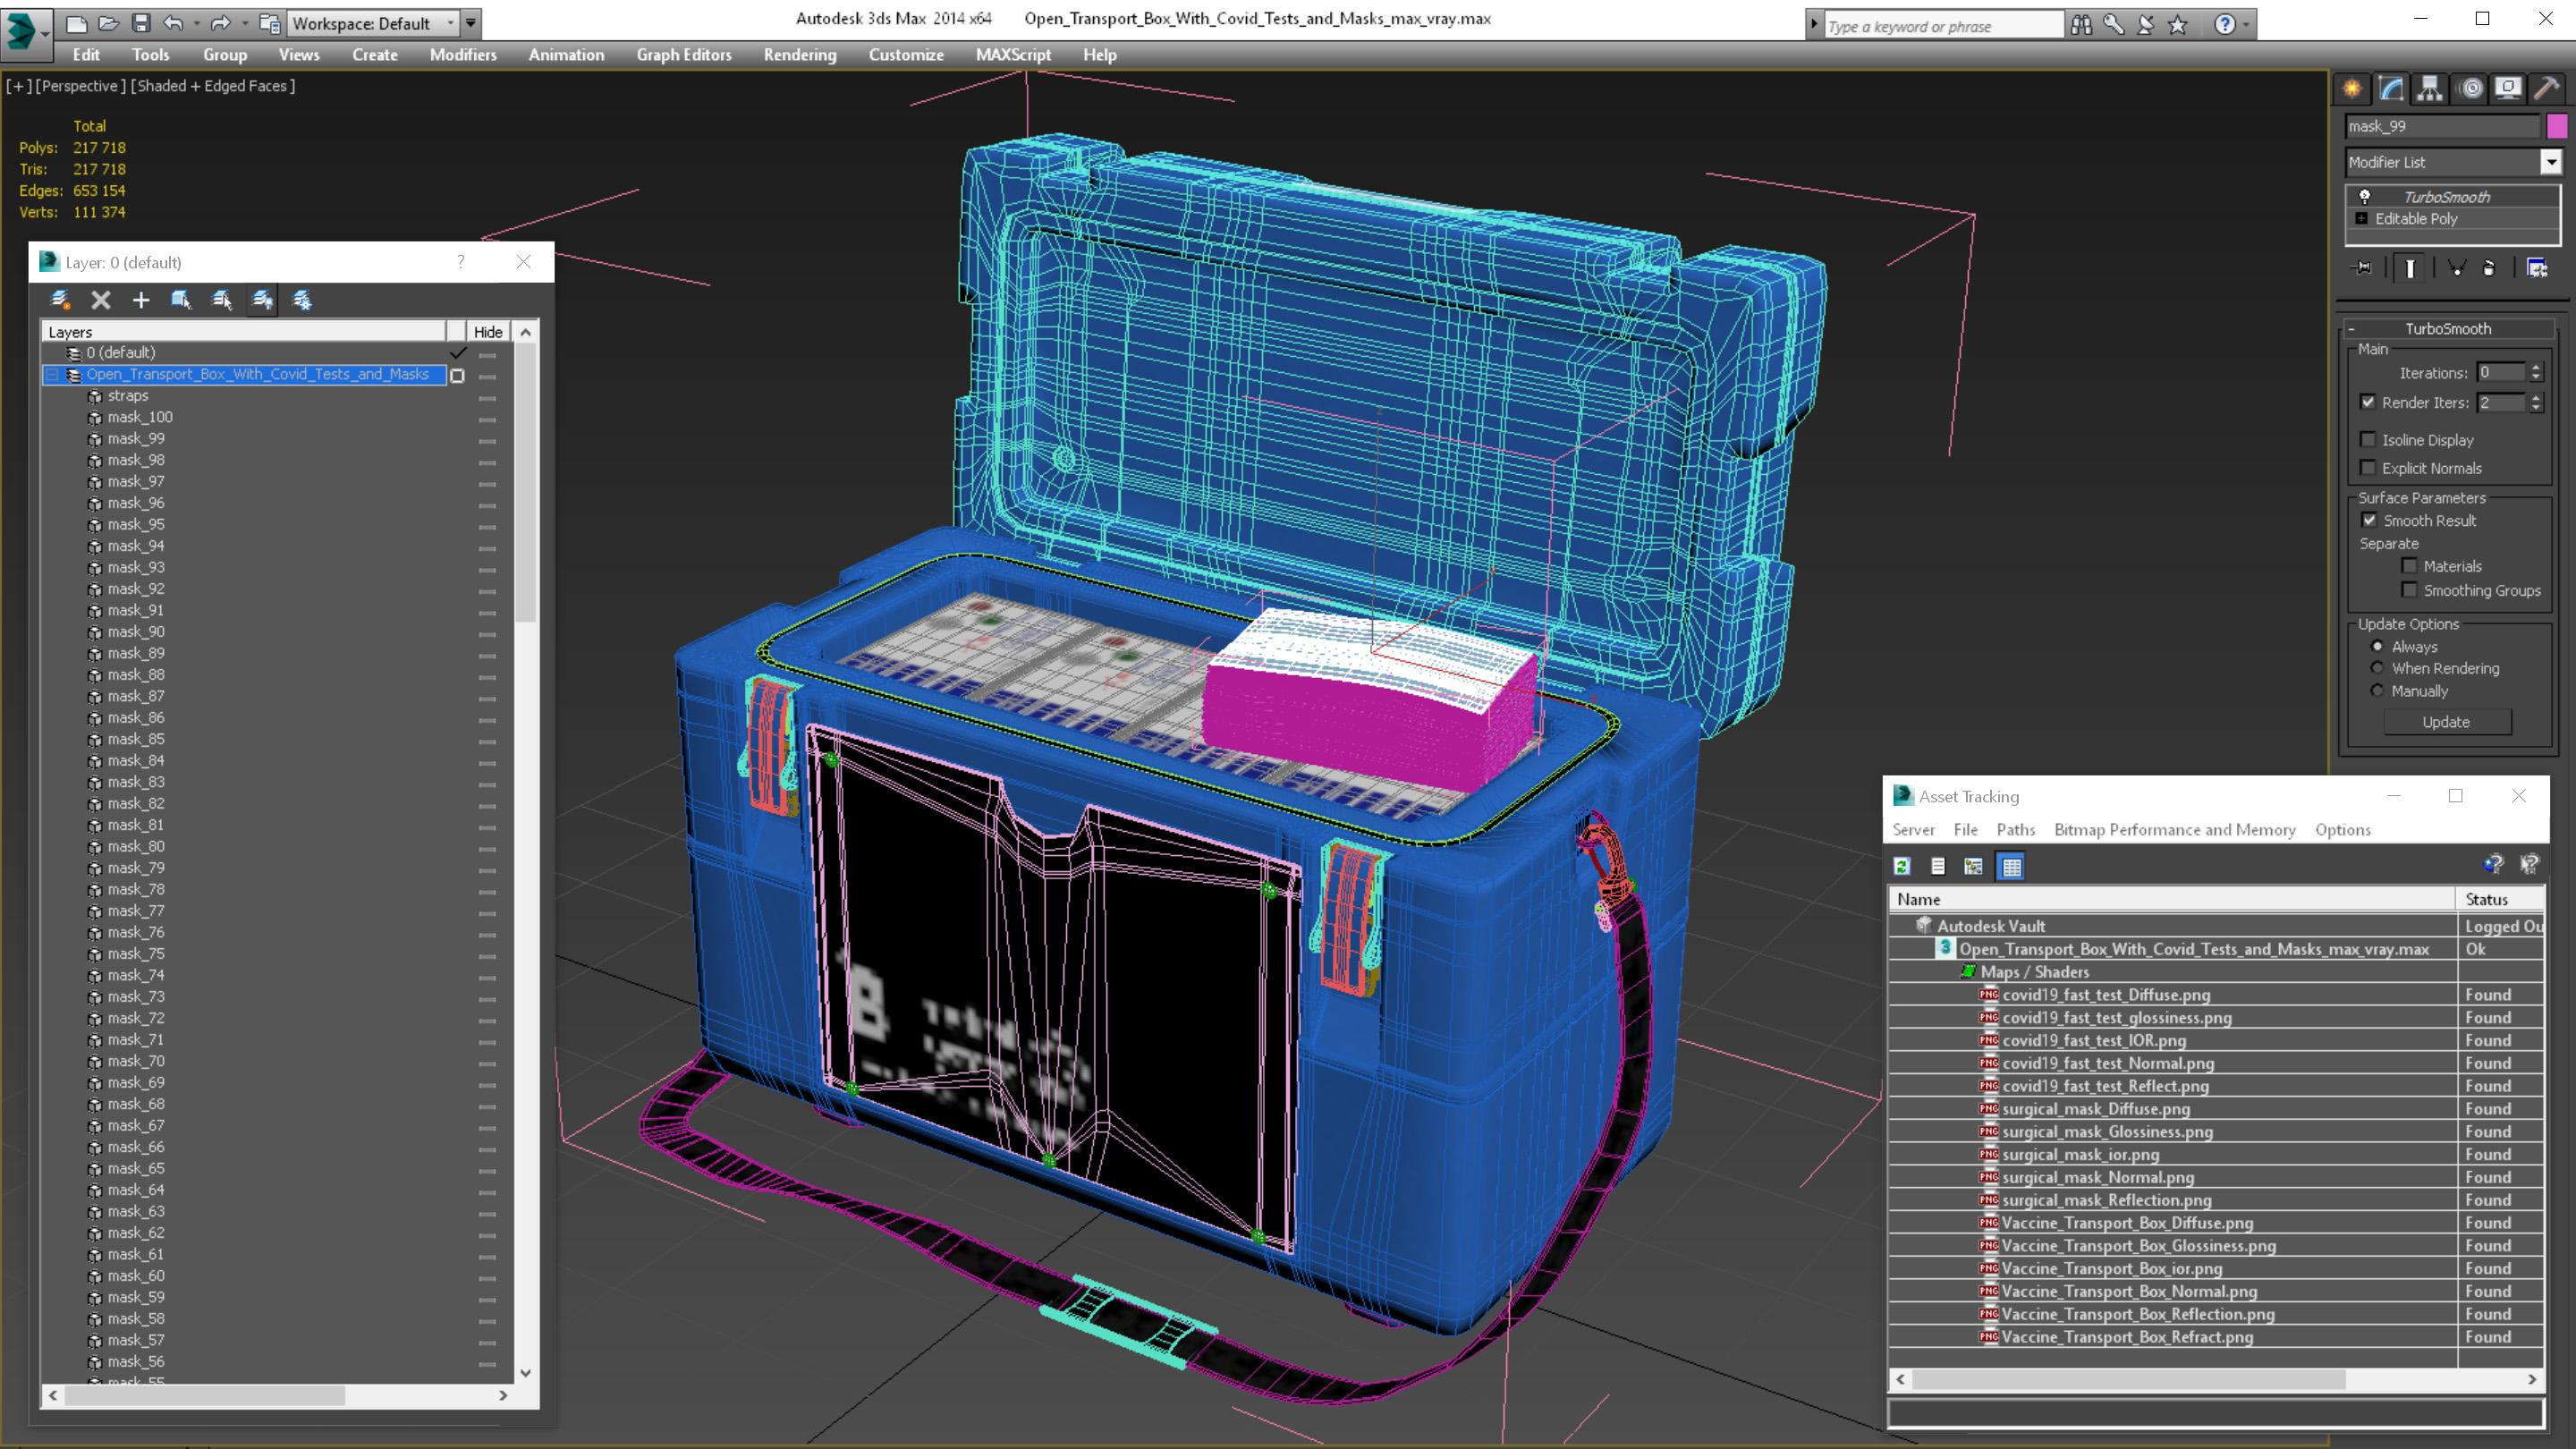Open Bitmap Performance and Memory menu
This screenshot has width=2576, height=1449.
tap(2175, 829)
